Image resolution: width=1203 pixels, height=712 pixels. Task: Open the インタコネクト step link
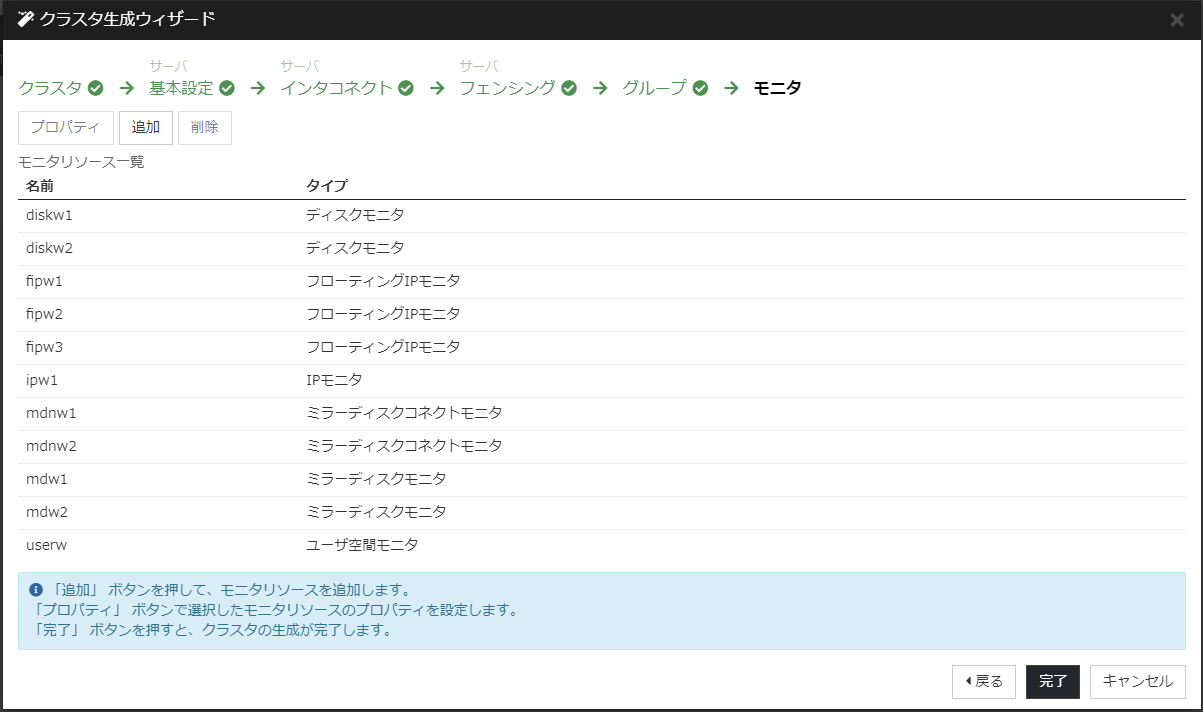(x=336, y=88)
